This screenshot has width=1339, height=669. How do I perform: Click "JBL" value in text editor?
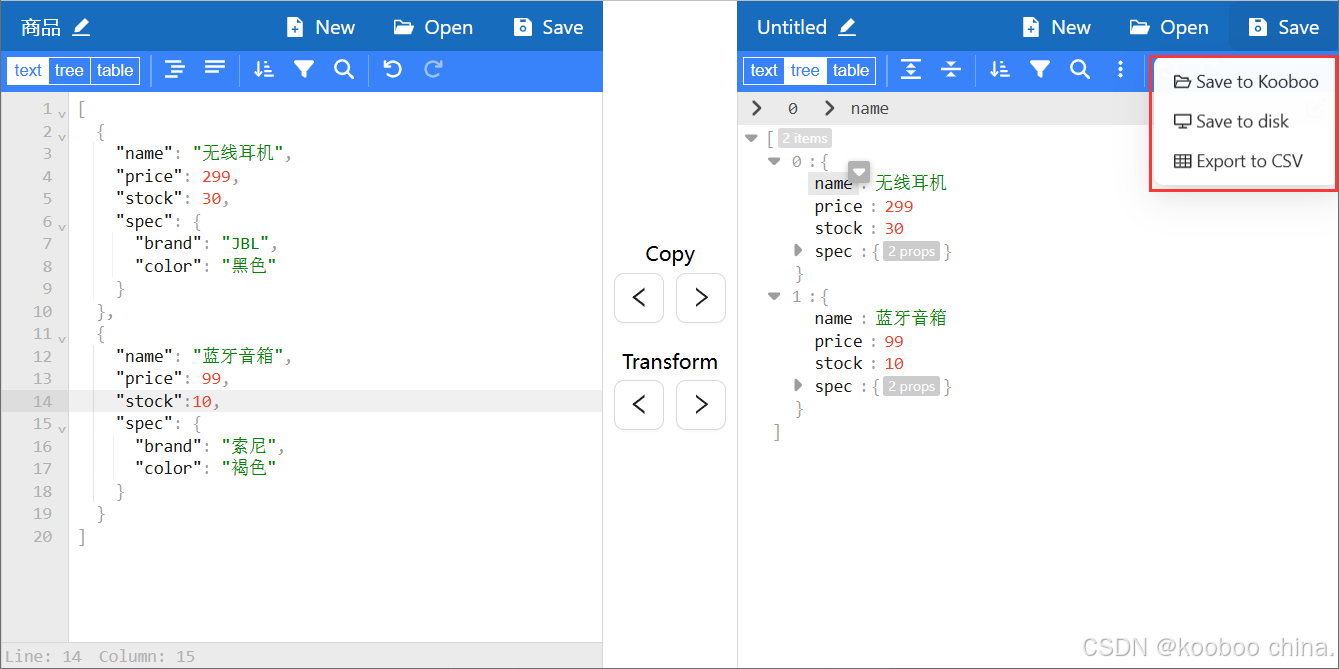click(x=245, y=243)
